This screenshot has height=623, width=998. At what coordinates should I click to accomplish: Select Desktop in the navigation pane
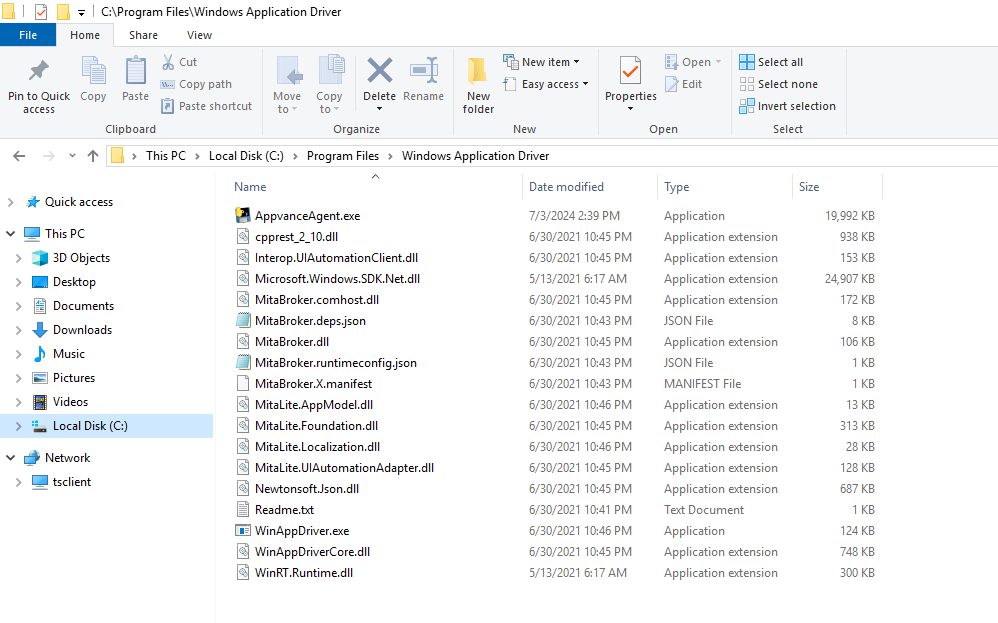74,282
